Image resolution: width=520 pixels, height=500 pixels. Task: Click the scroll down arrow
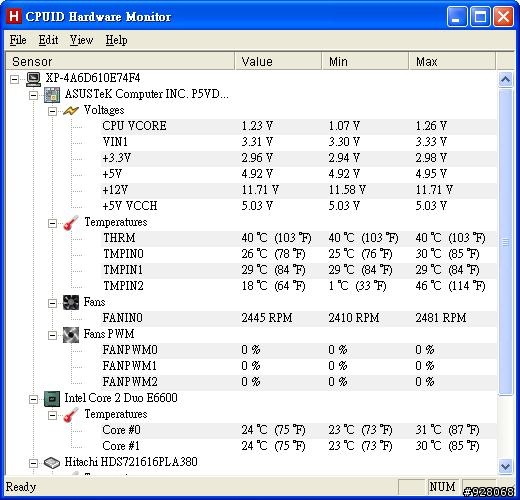(505, 466)
